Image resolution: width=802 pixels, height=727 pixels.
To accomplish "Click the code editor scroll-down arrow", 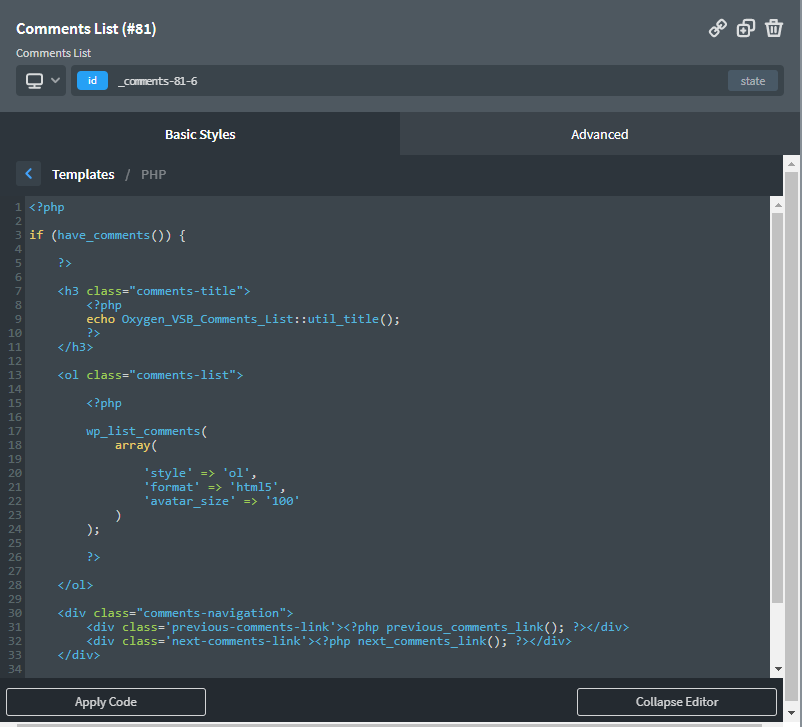I will pos(778,669).
